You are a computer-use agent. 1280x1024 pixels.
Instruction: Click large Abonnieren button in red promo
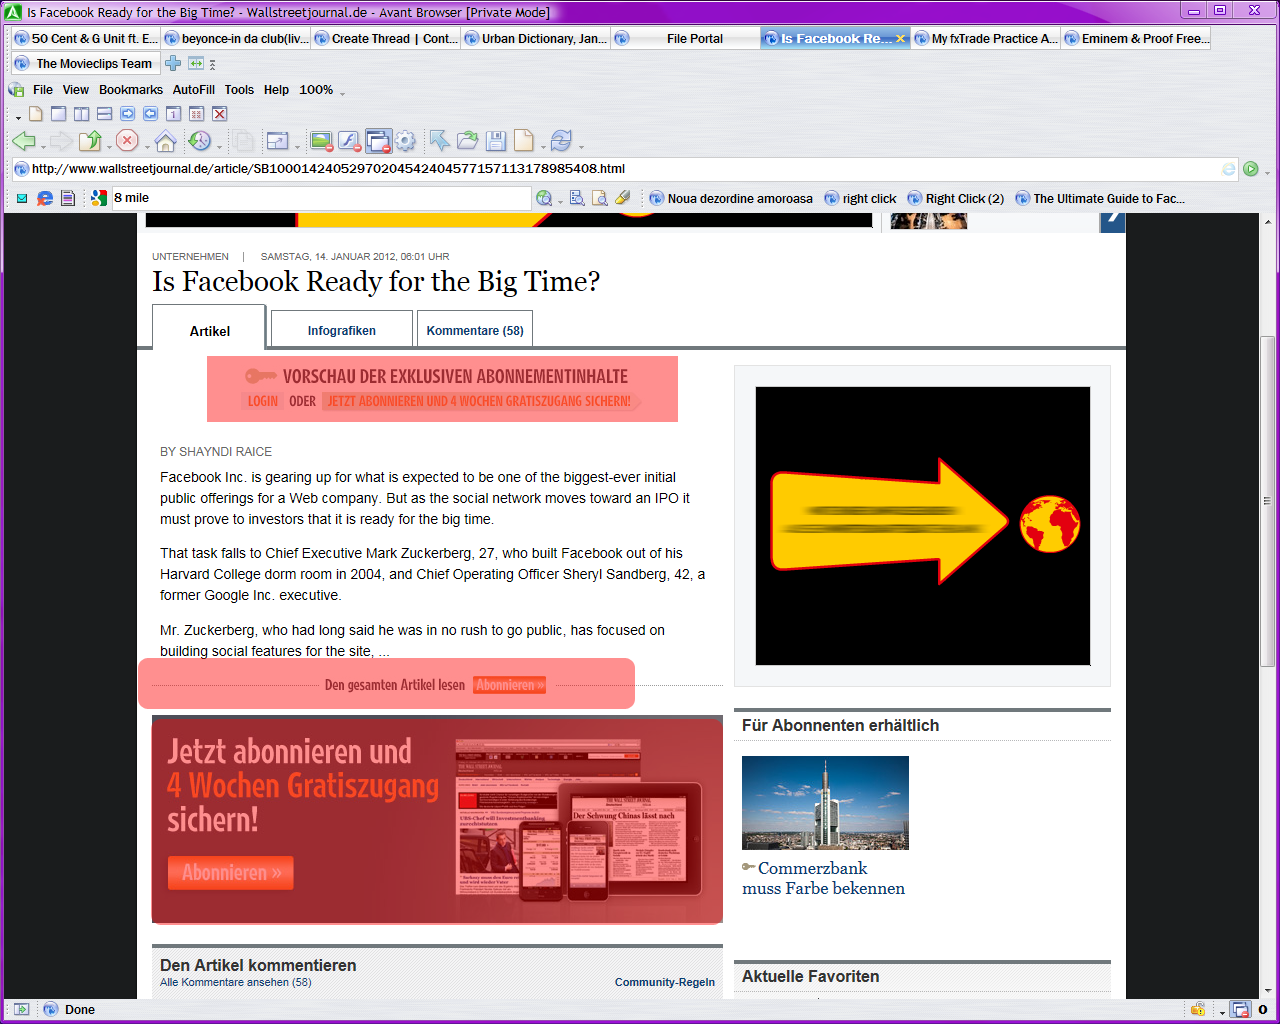tap(231, 873)
